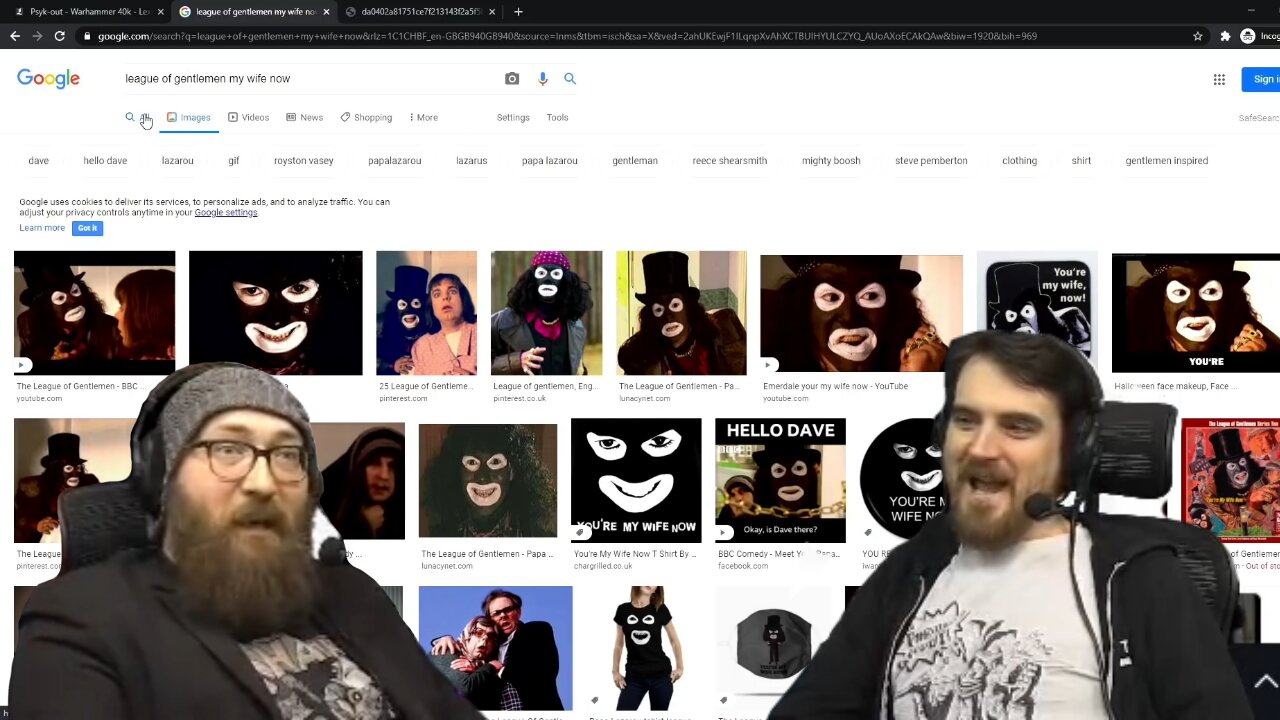This screenshot has height=720, width=1280.
Task: Open the Google settings link
Action: 226,213
